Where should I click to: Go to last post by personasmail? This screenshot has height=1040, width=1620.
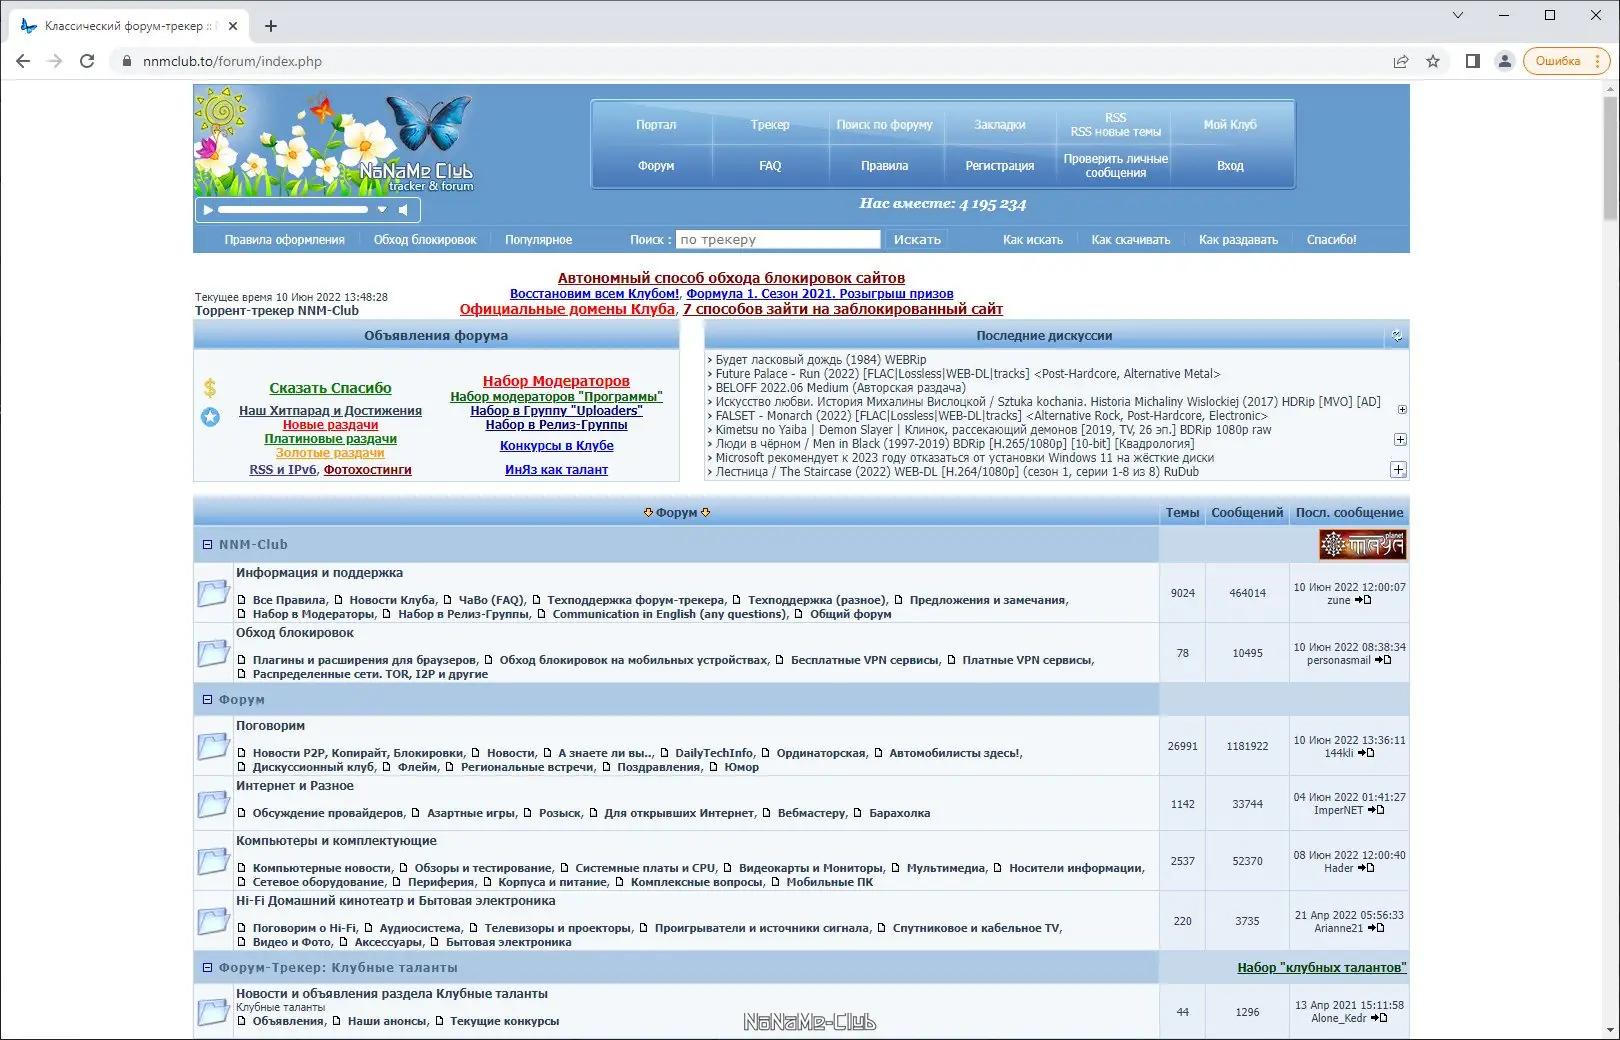(1383, 660)
